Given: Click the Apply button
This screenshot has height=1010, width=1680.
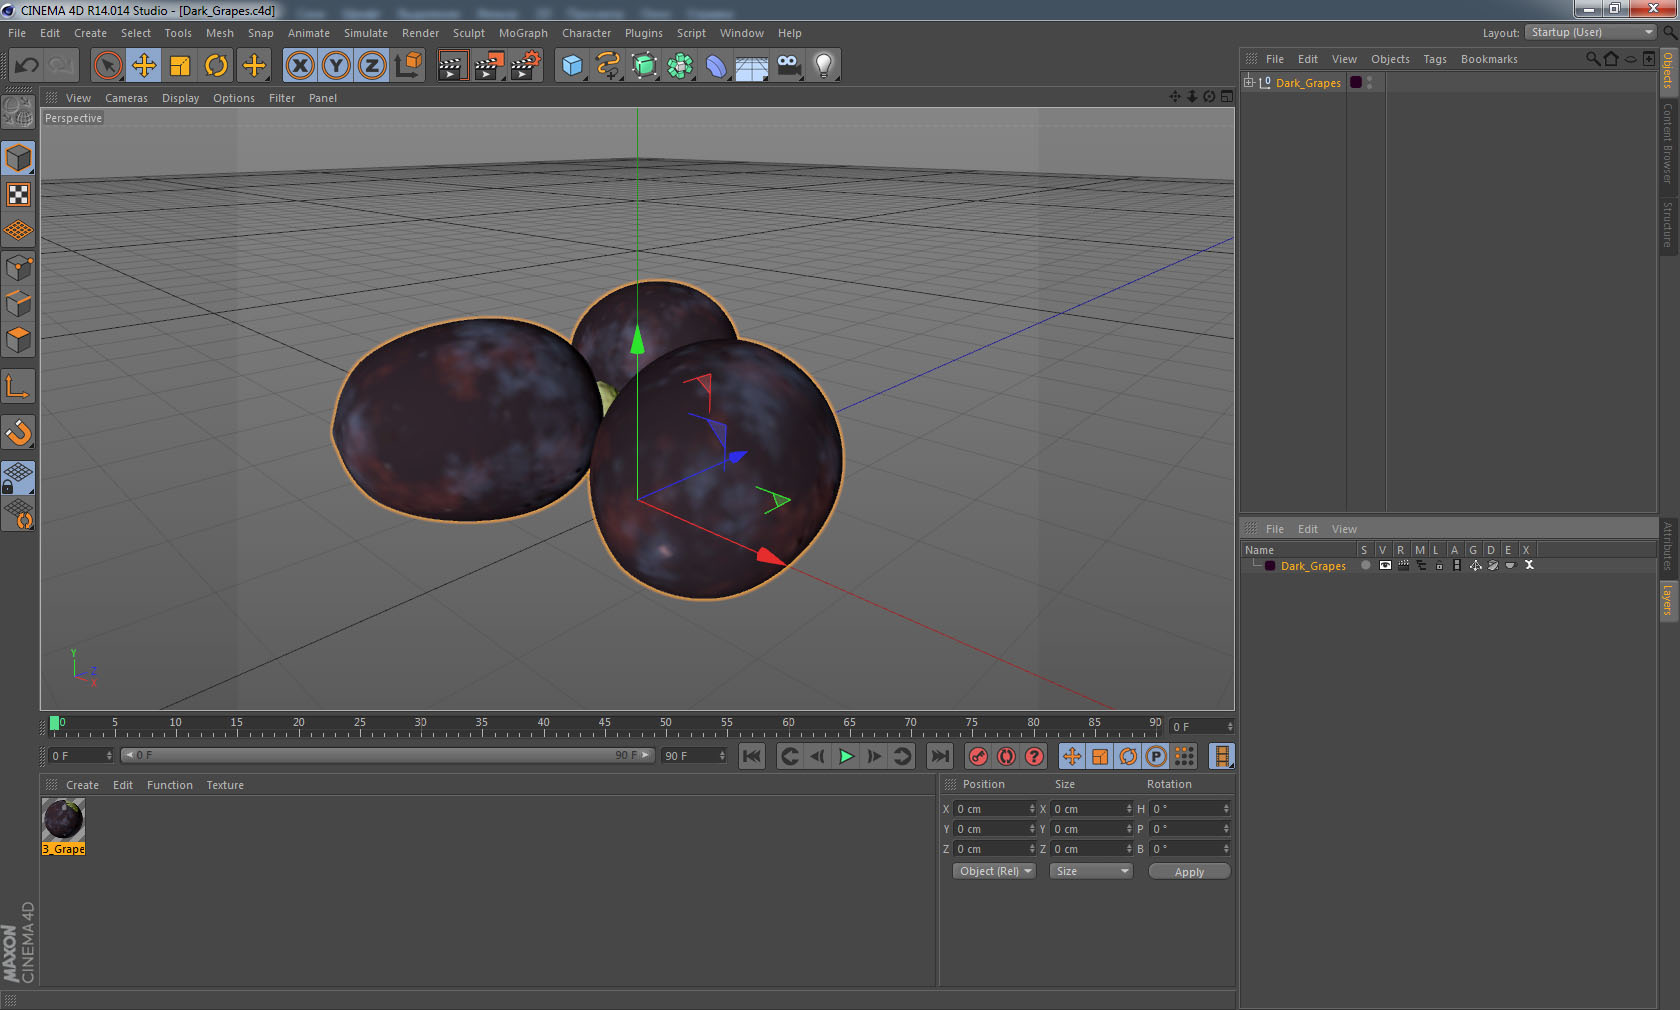Looking at the screenshot, I should [x=1189, y=872].
